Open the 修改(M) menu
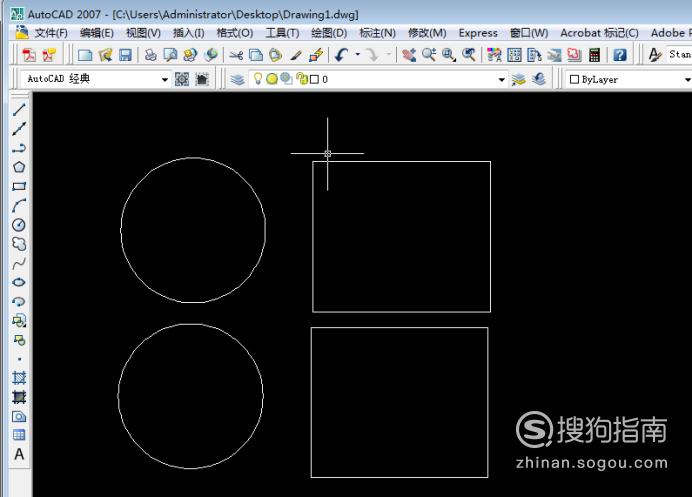The height and width of the screenshot is (497, 692). pos(427,33)
